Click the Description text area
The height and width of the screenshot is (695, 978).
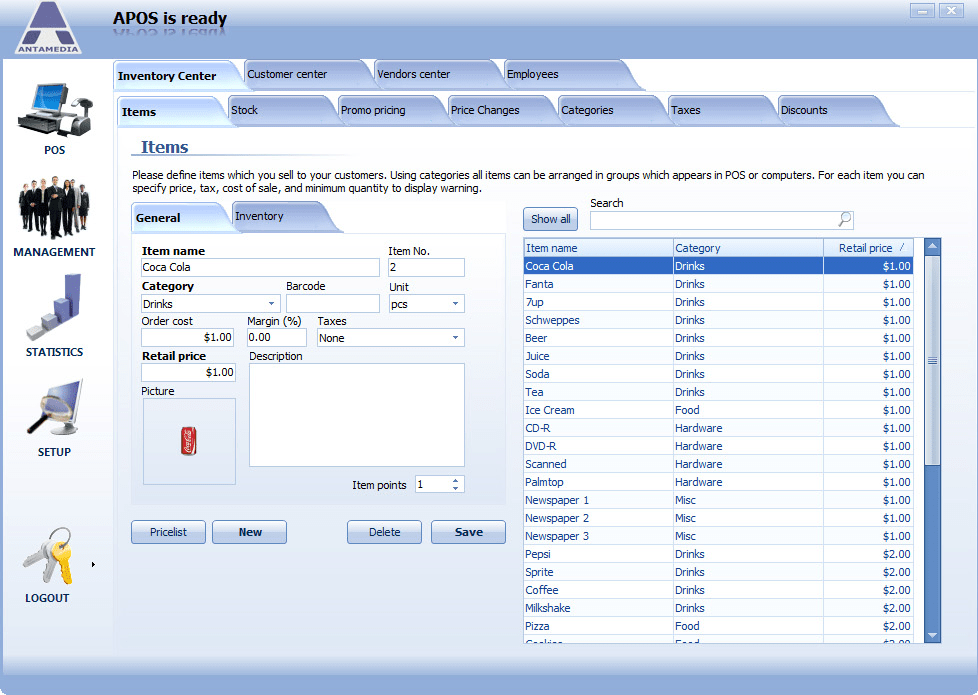point(357,415)
